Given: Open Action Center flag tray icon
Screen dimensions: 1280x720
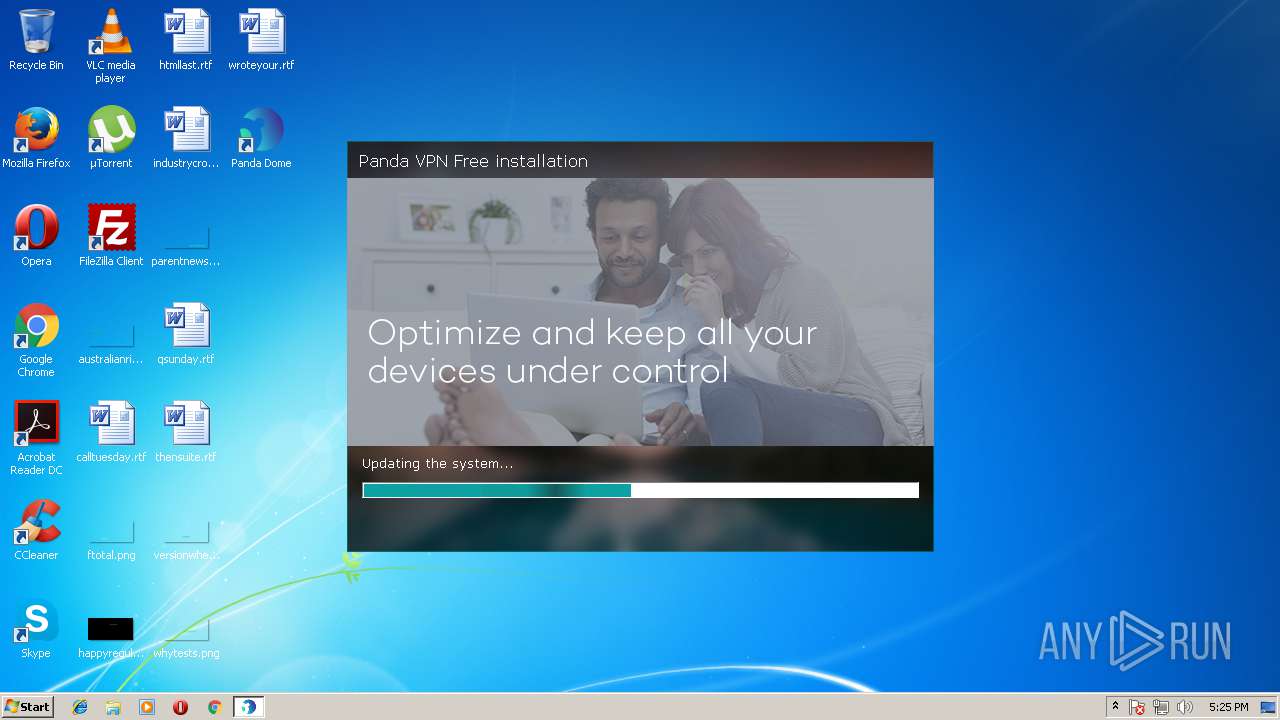Looking at the screenshot, I should [1137, 707].
